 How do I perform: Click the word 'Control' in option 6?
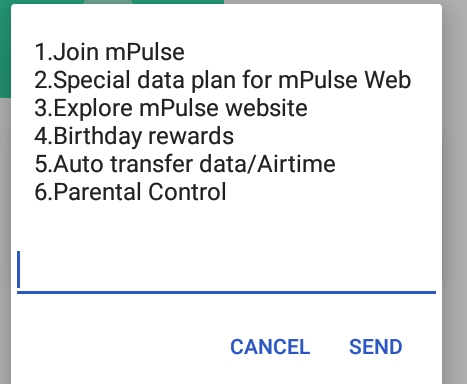pyautogui.click(x=187, y=192)
